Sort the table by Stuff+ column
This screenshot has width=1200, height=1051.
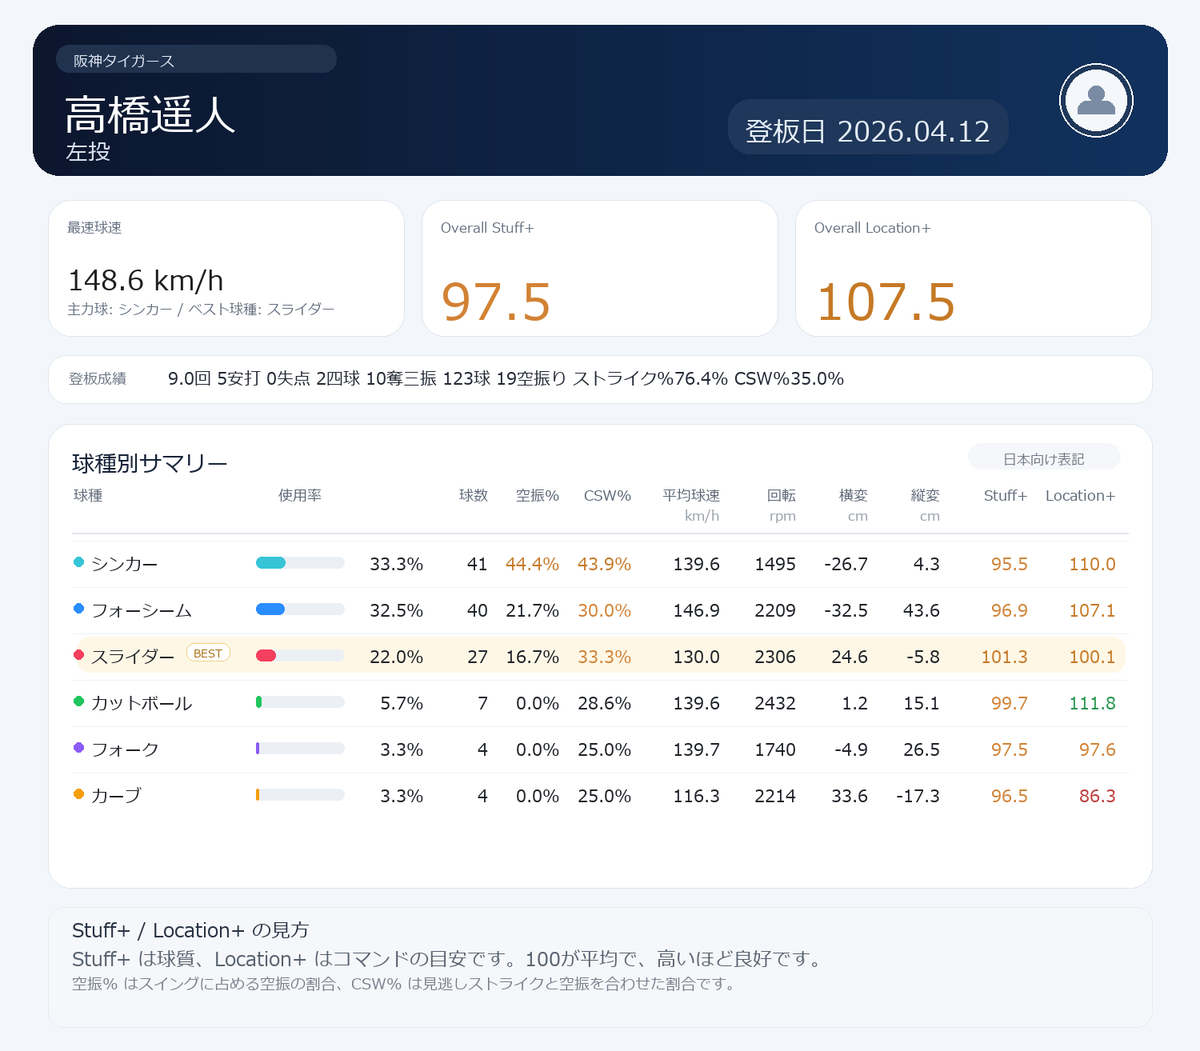(x=1005, y=495)
